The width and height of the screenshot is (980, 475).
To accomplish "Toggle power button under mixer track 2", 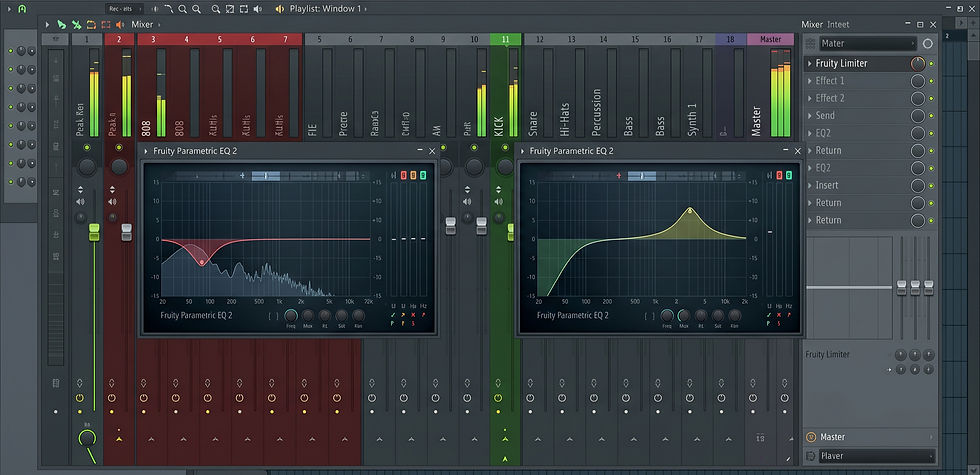I will tap(111, 398).
